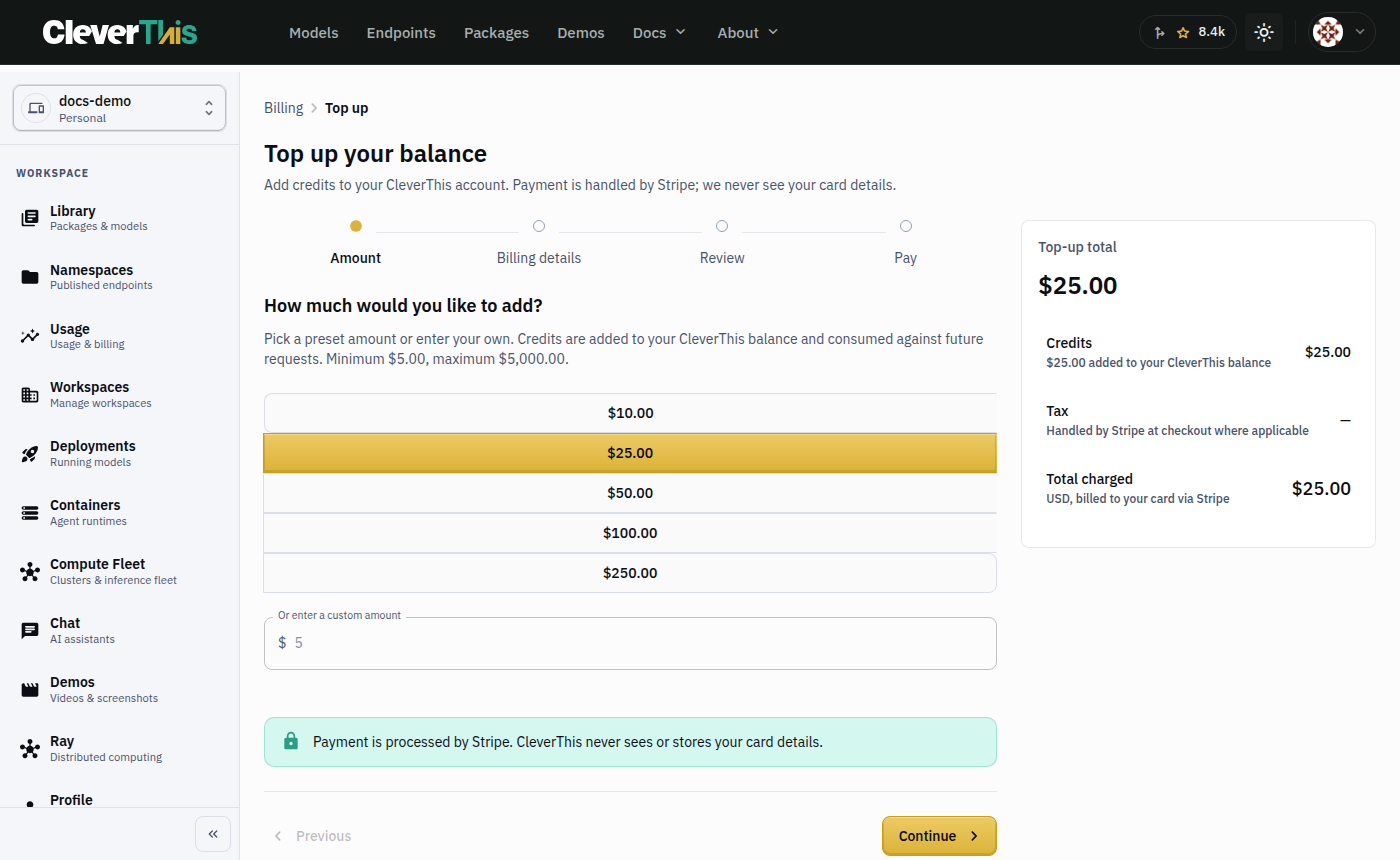
Task: Click the 'Top-up total' label
Action: click(x=1077, y=247)
